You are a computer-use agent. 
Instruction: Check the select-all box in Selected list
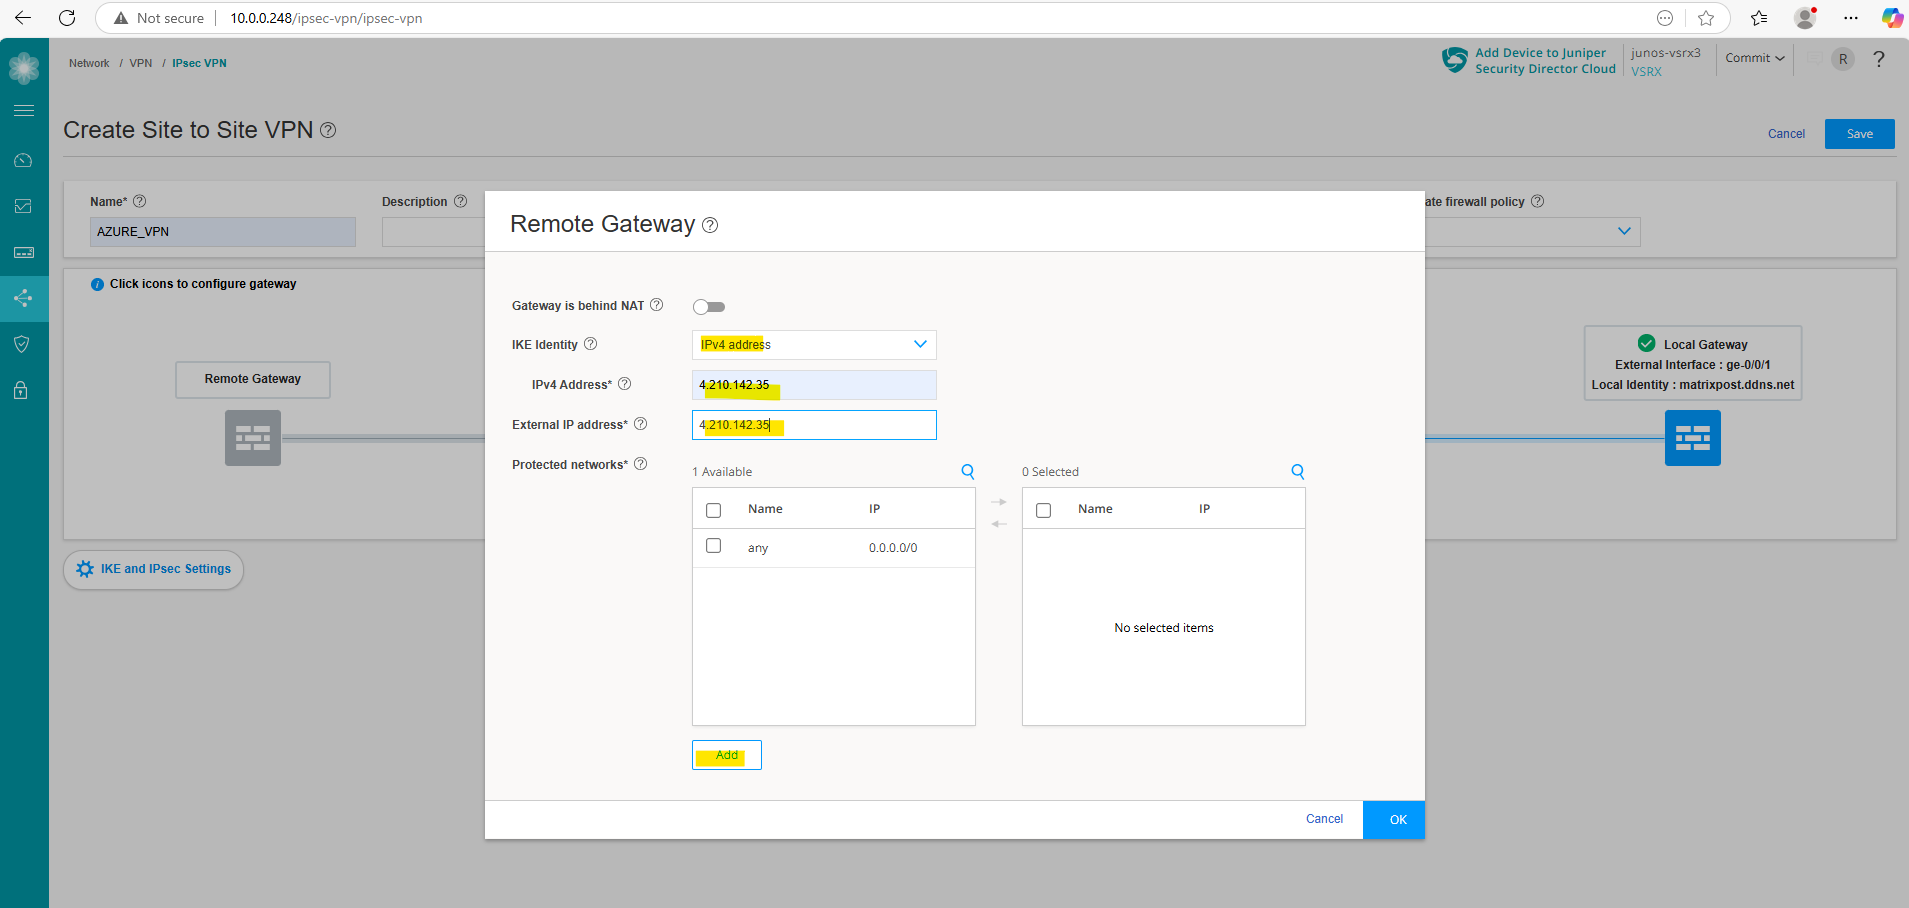[x=1043, y=510]
